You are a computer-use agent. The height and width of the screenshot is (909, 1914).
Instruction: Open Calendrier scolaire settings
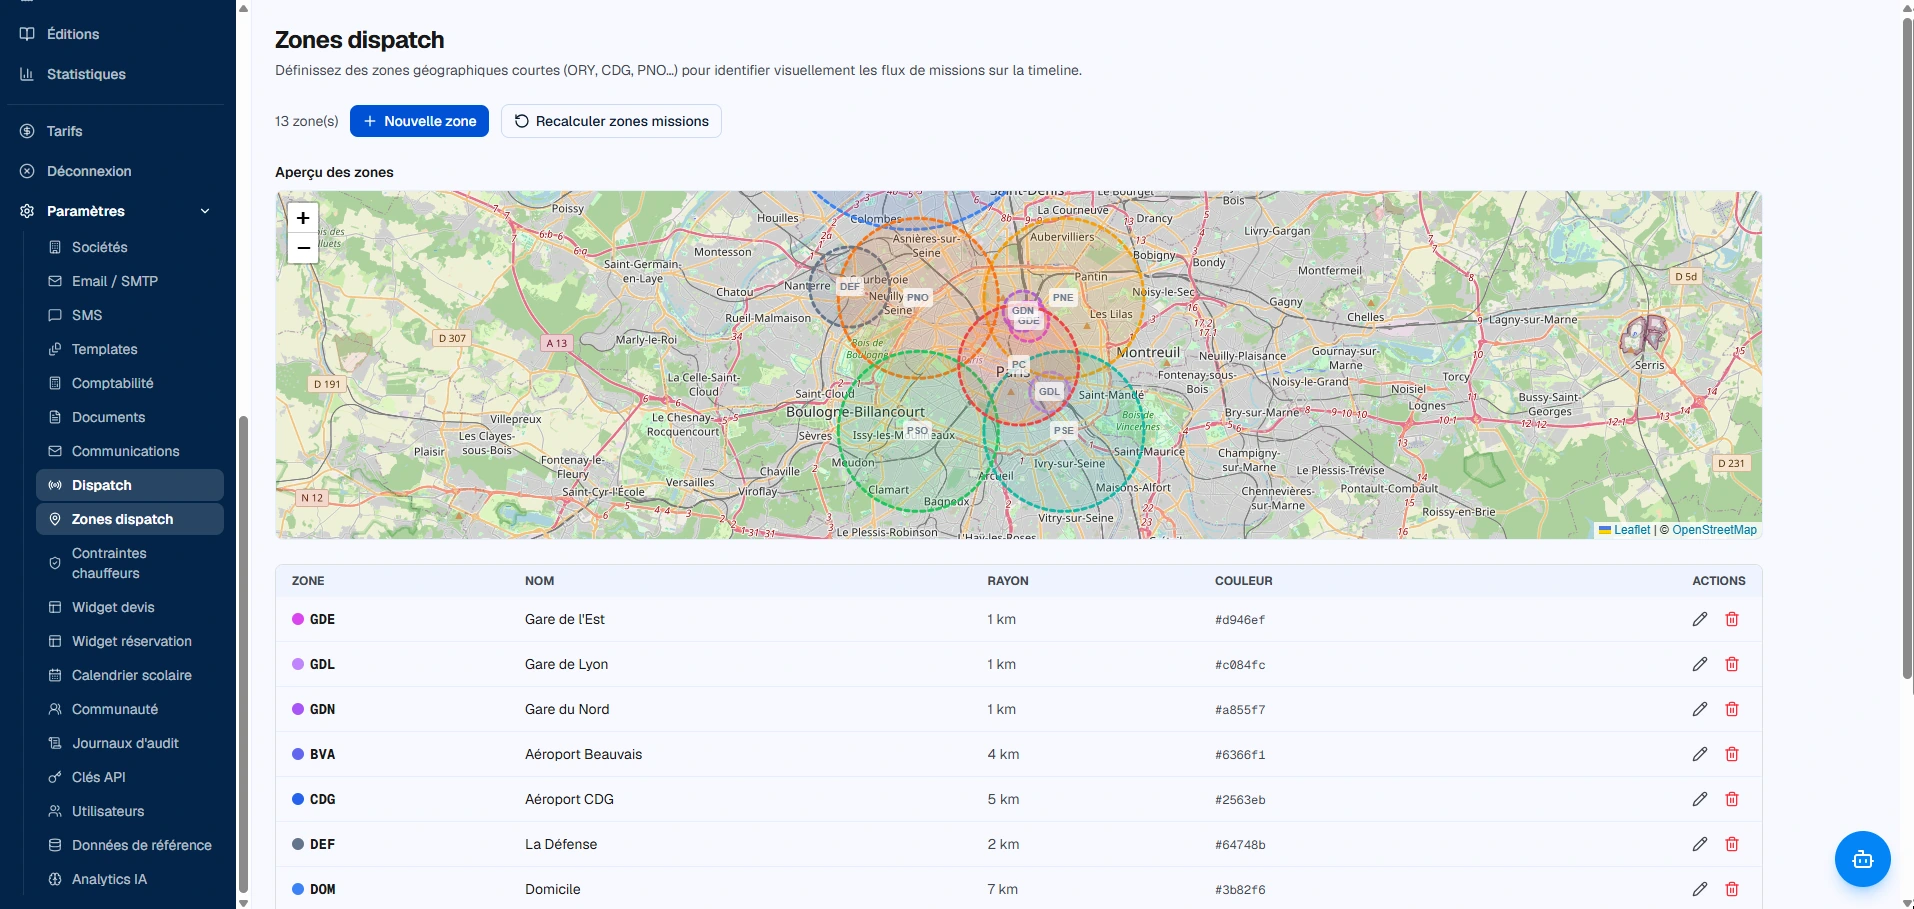click(130, 675)
